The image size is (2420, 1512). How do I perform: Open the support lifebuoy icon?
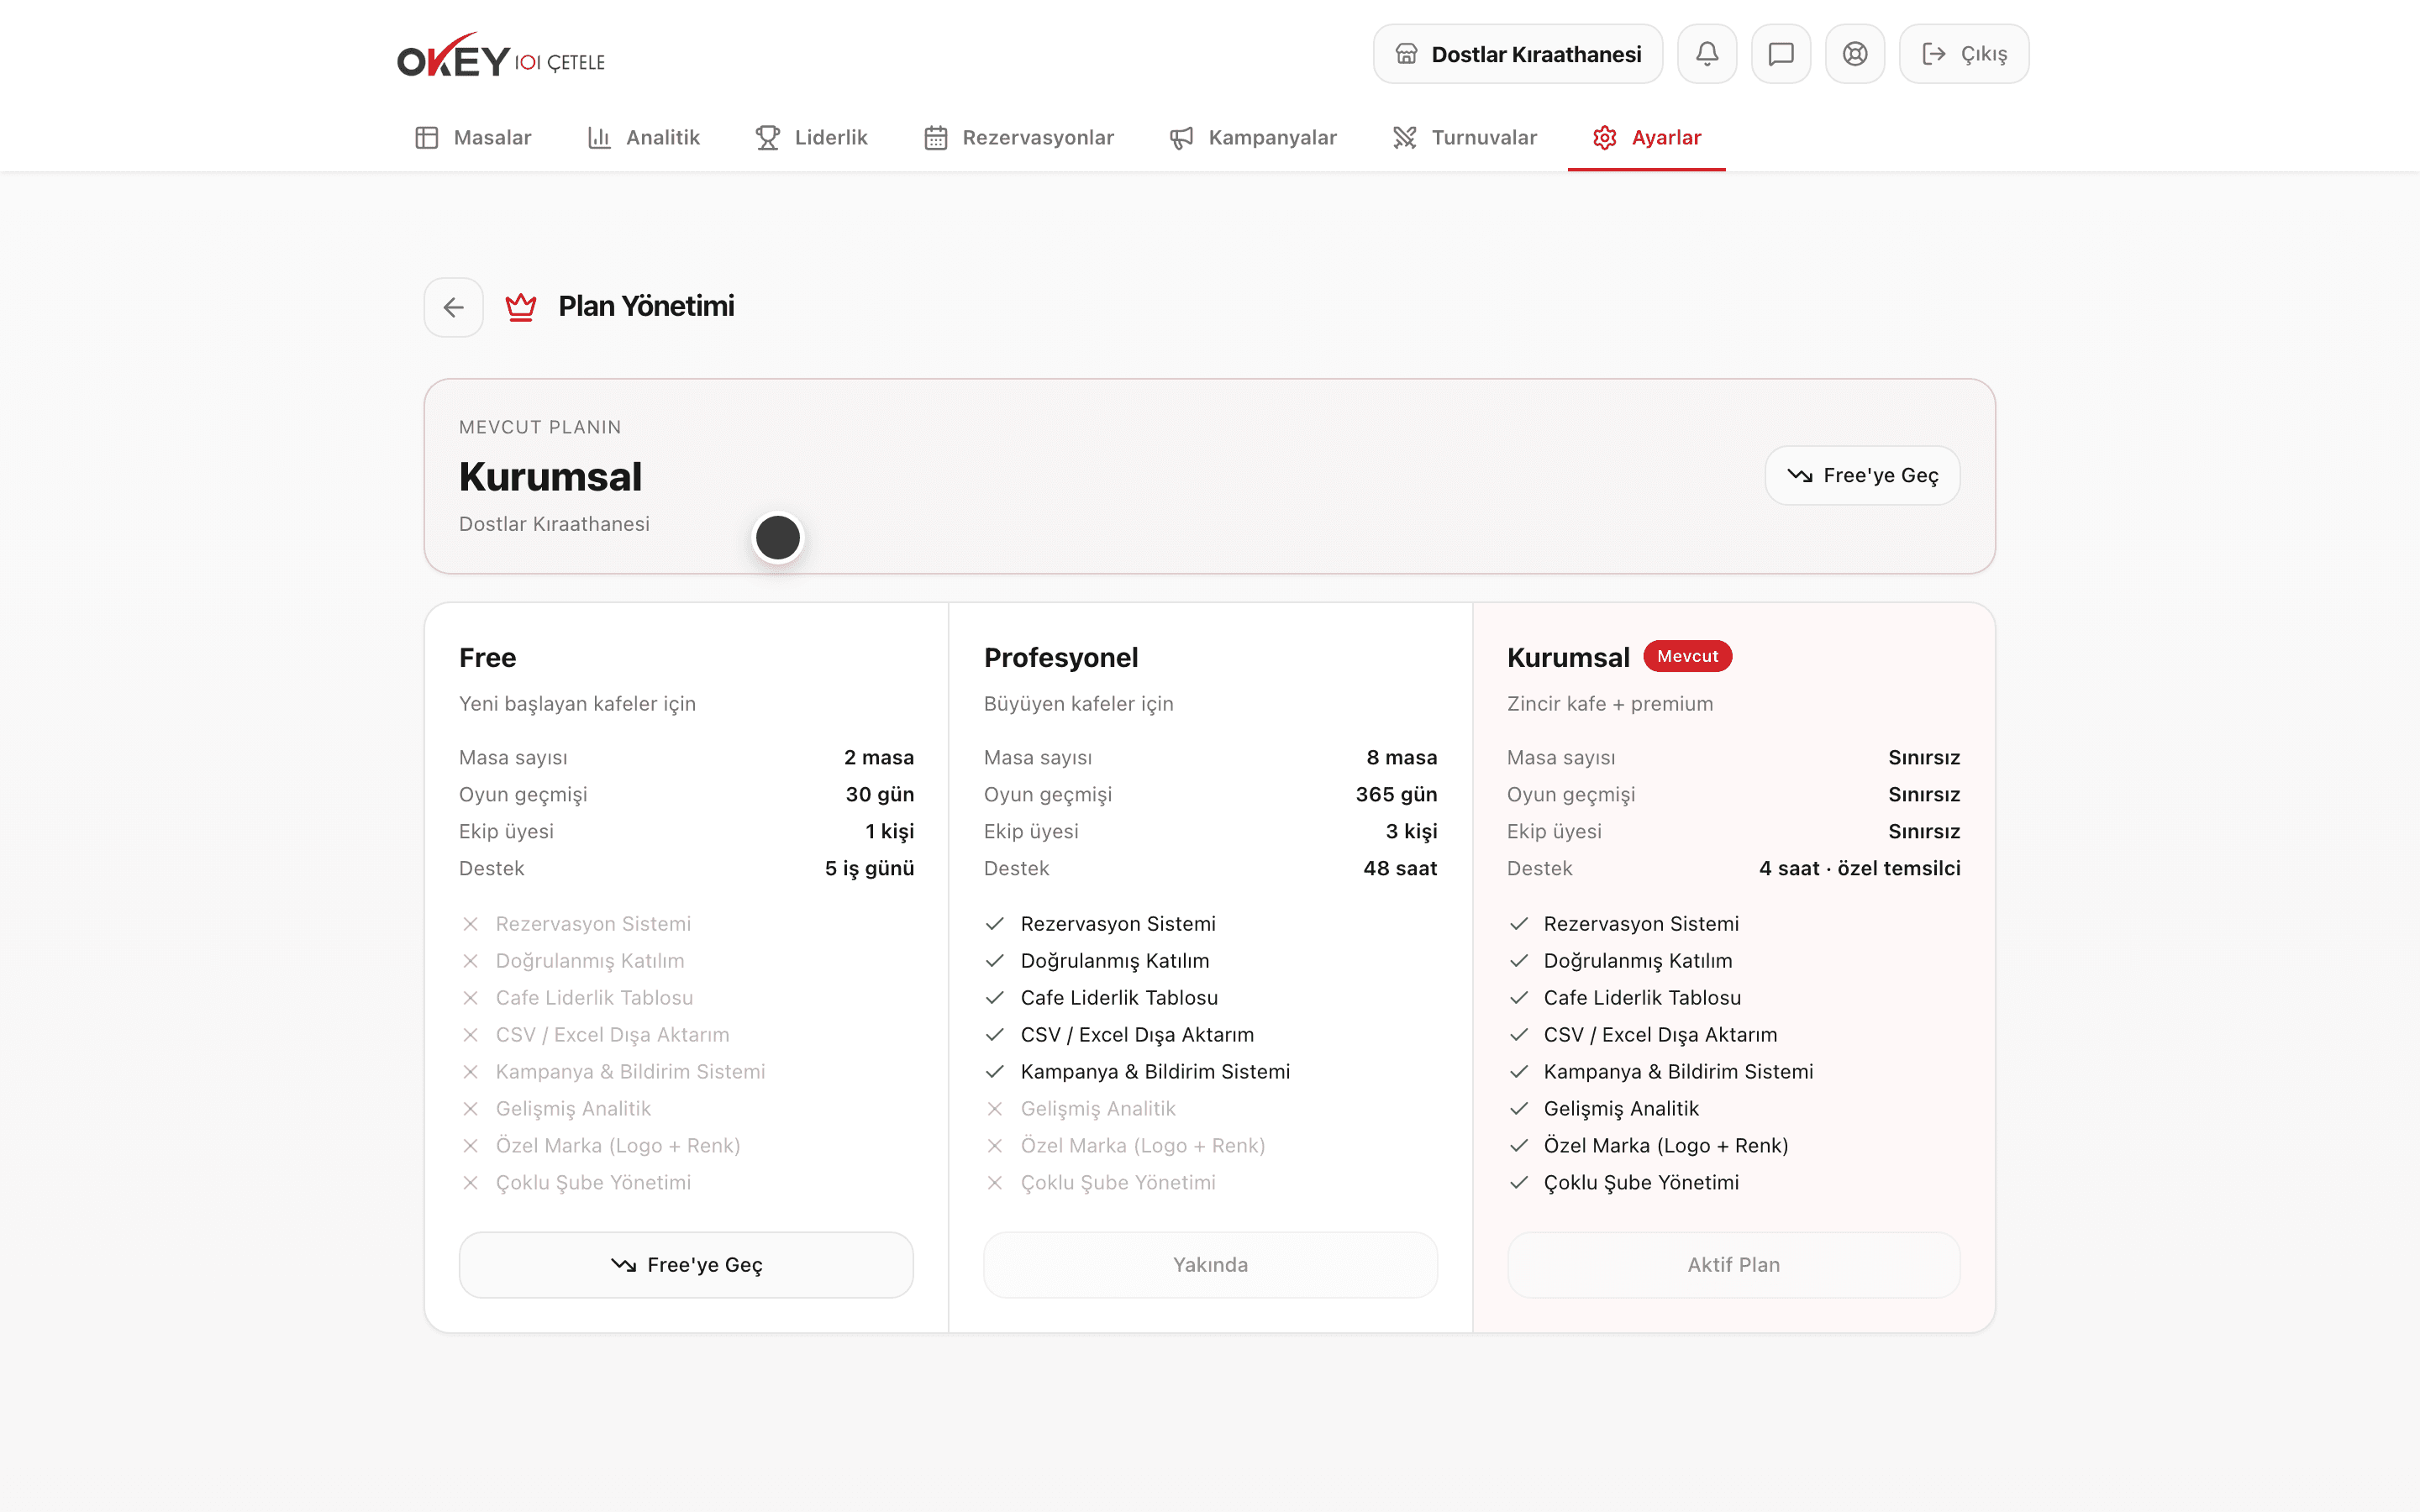click(1855, 54)
